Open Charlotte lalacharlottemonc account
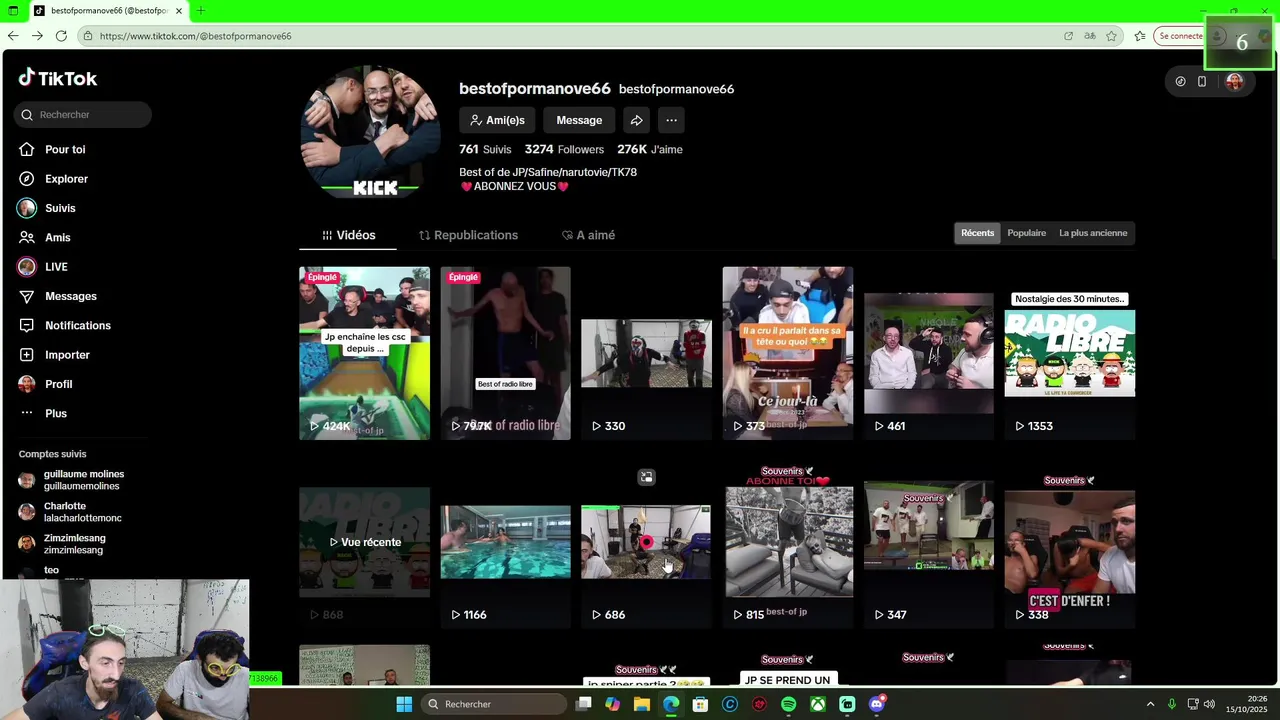Viewport: 1280px width, 720px height. coord(82,512)
